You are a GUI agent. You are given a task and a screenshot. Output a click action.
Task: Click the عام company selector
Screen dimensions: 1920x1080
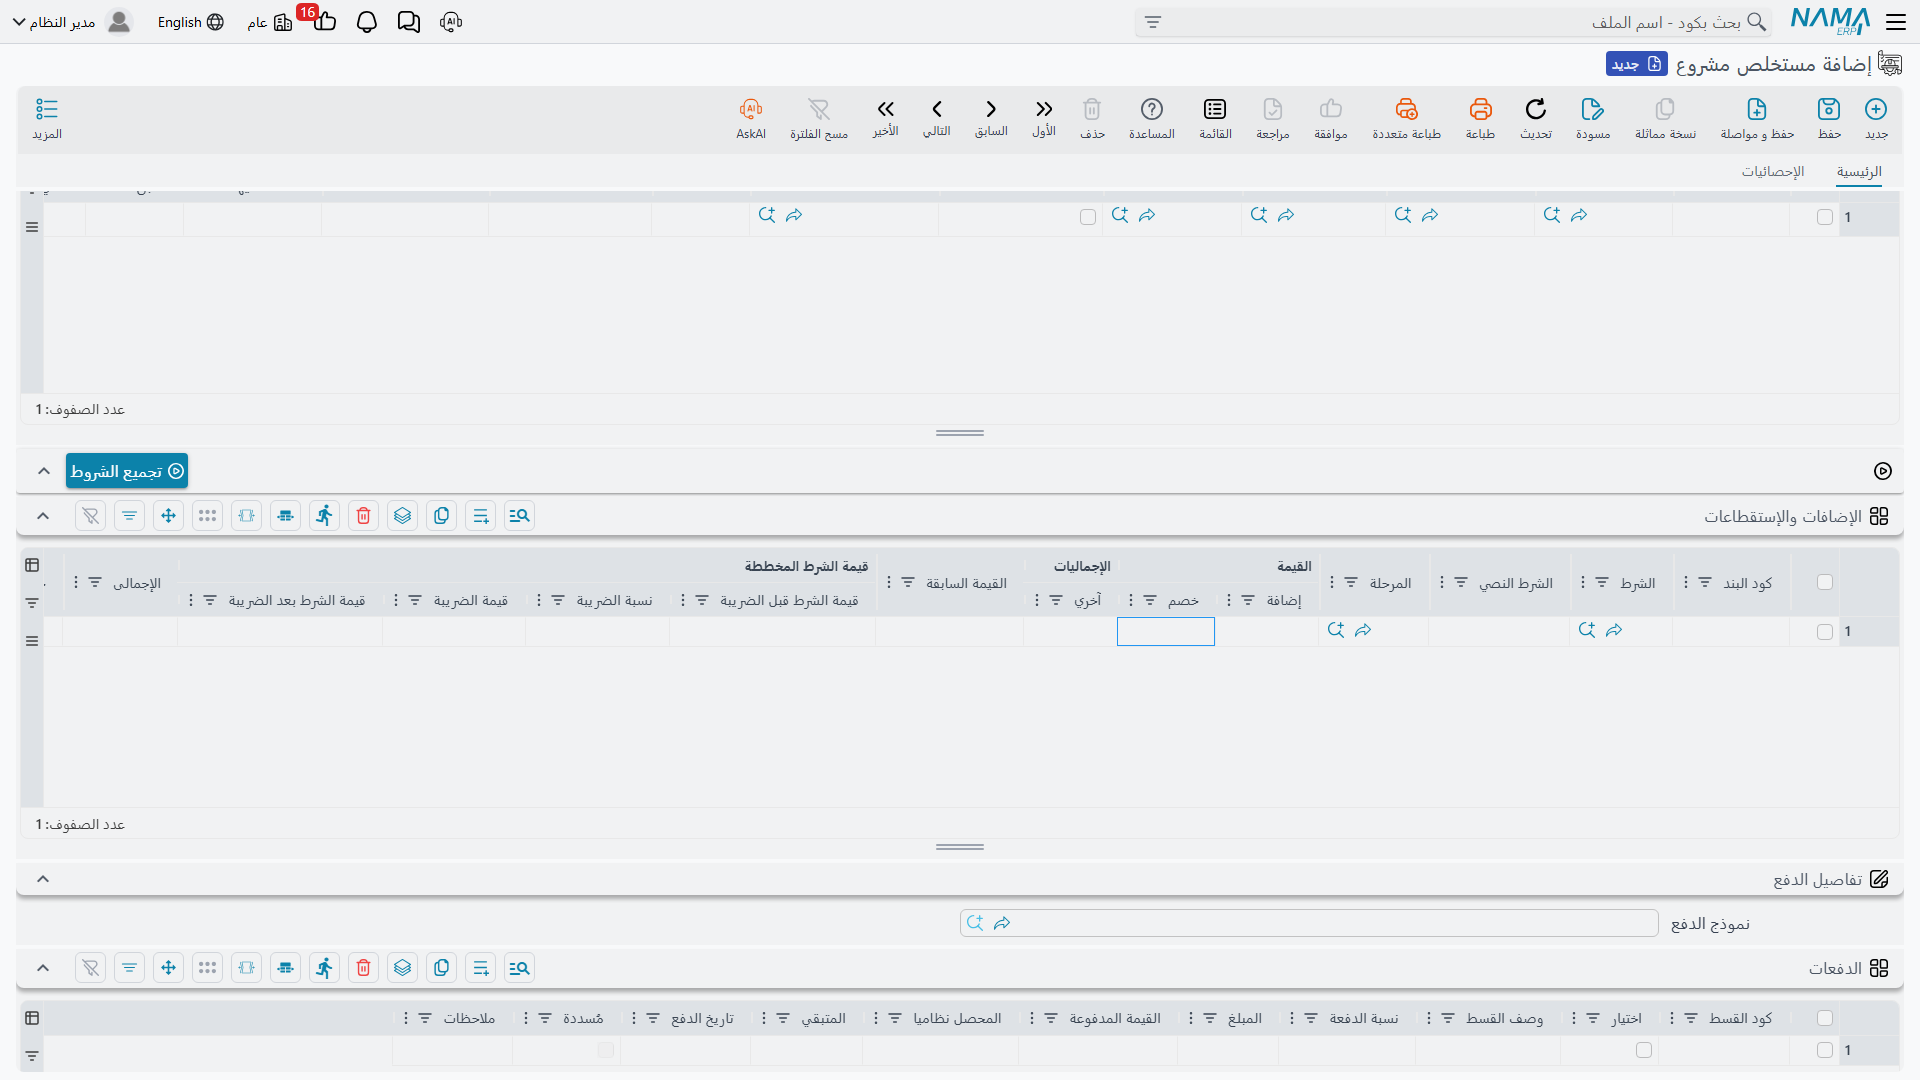269,22
